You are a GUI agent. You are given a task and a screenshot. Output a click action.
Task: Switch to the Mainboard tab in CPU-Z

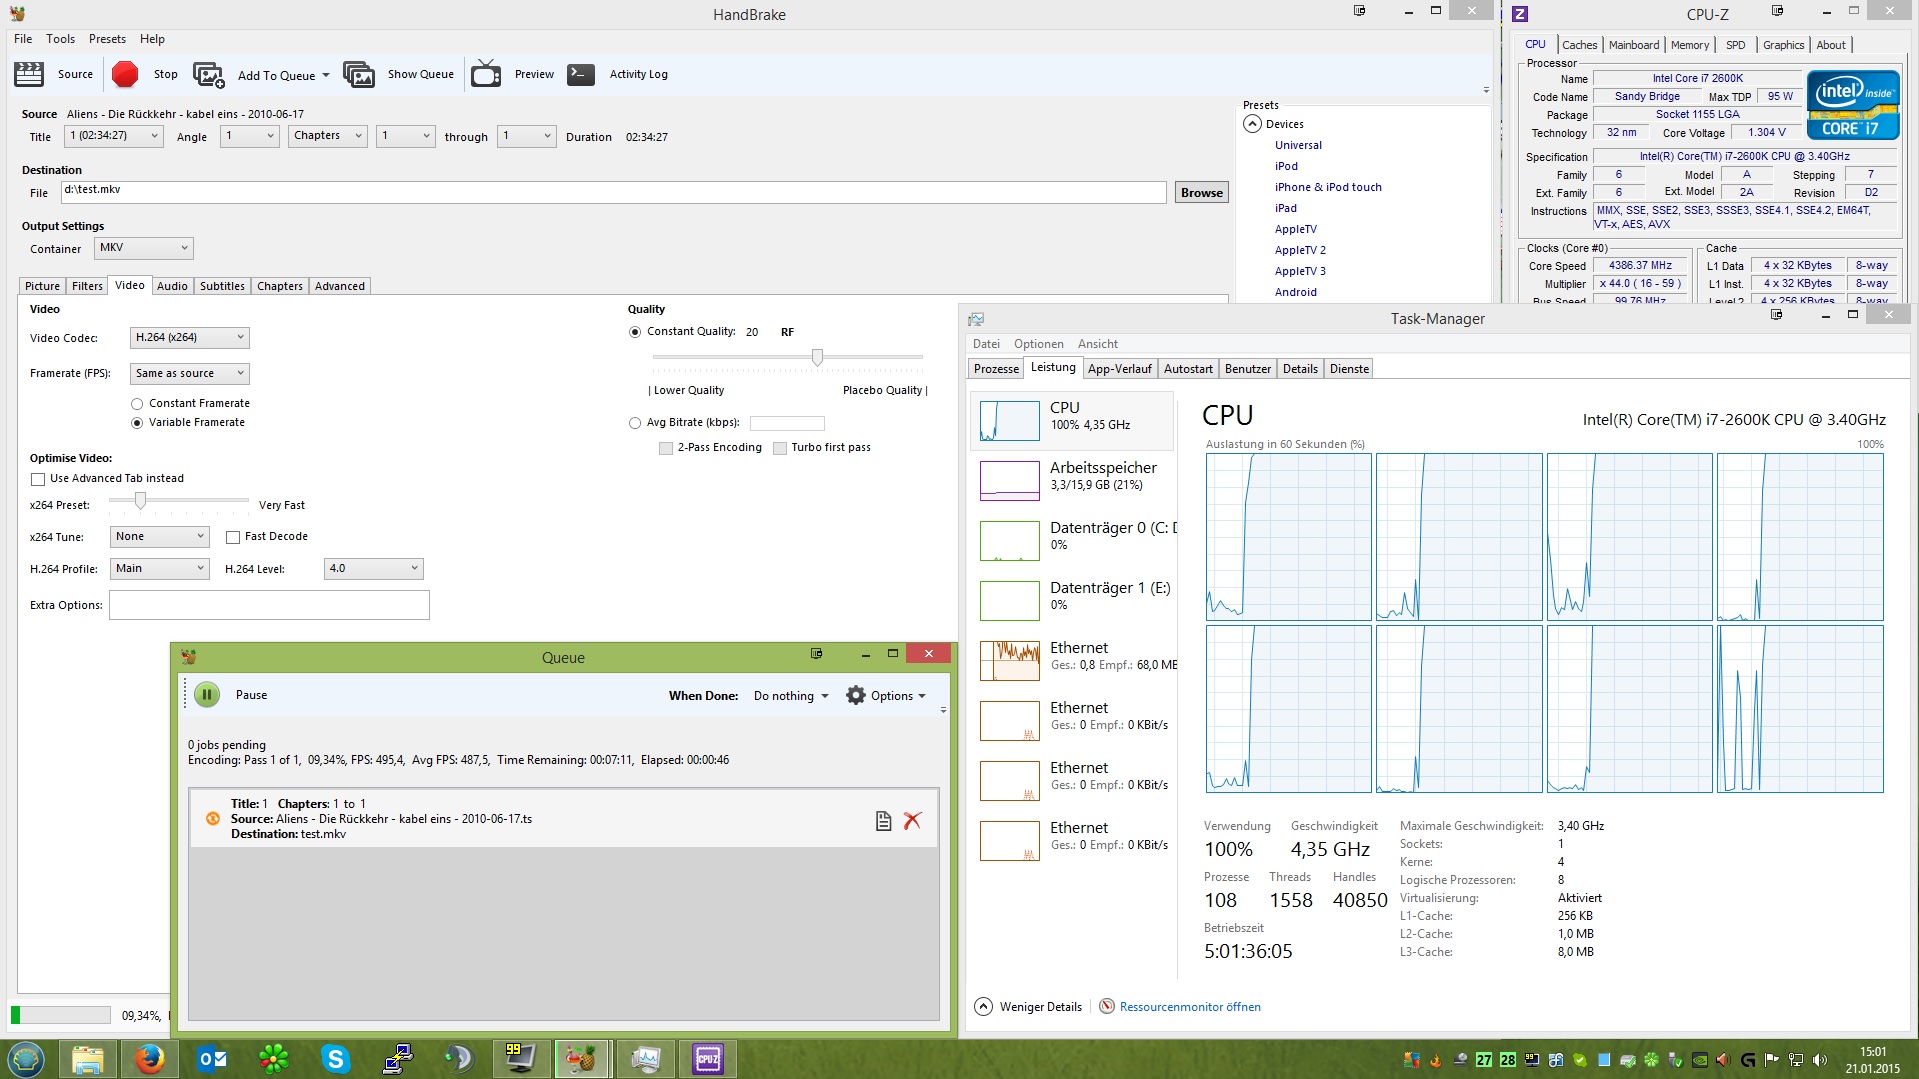pos(1634,45)
